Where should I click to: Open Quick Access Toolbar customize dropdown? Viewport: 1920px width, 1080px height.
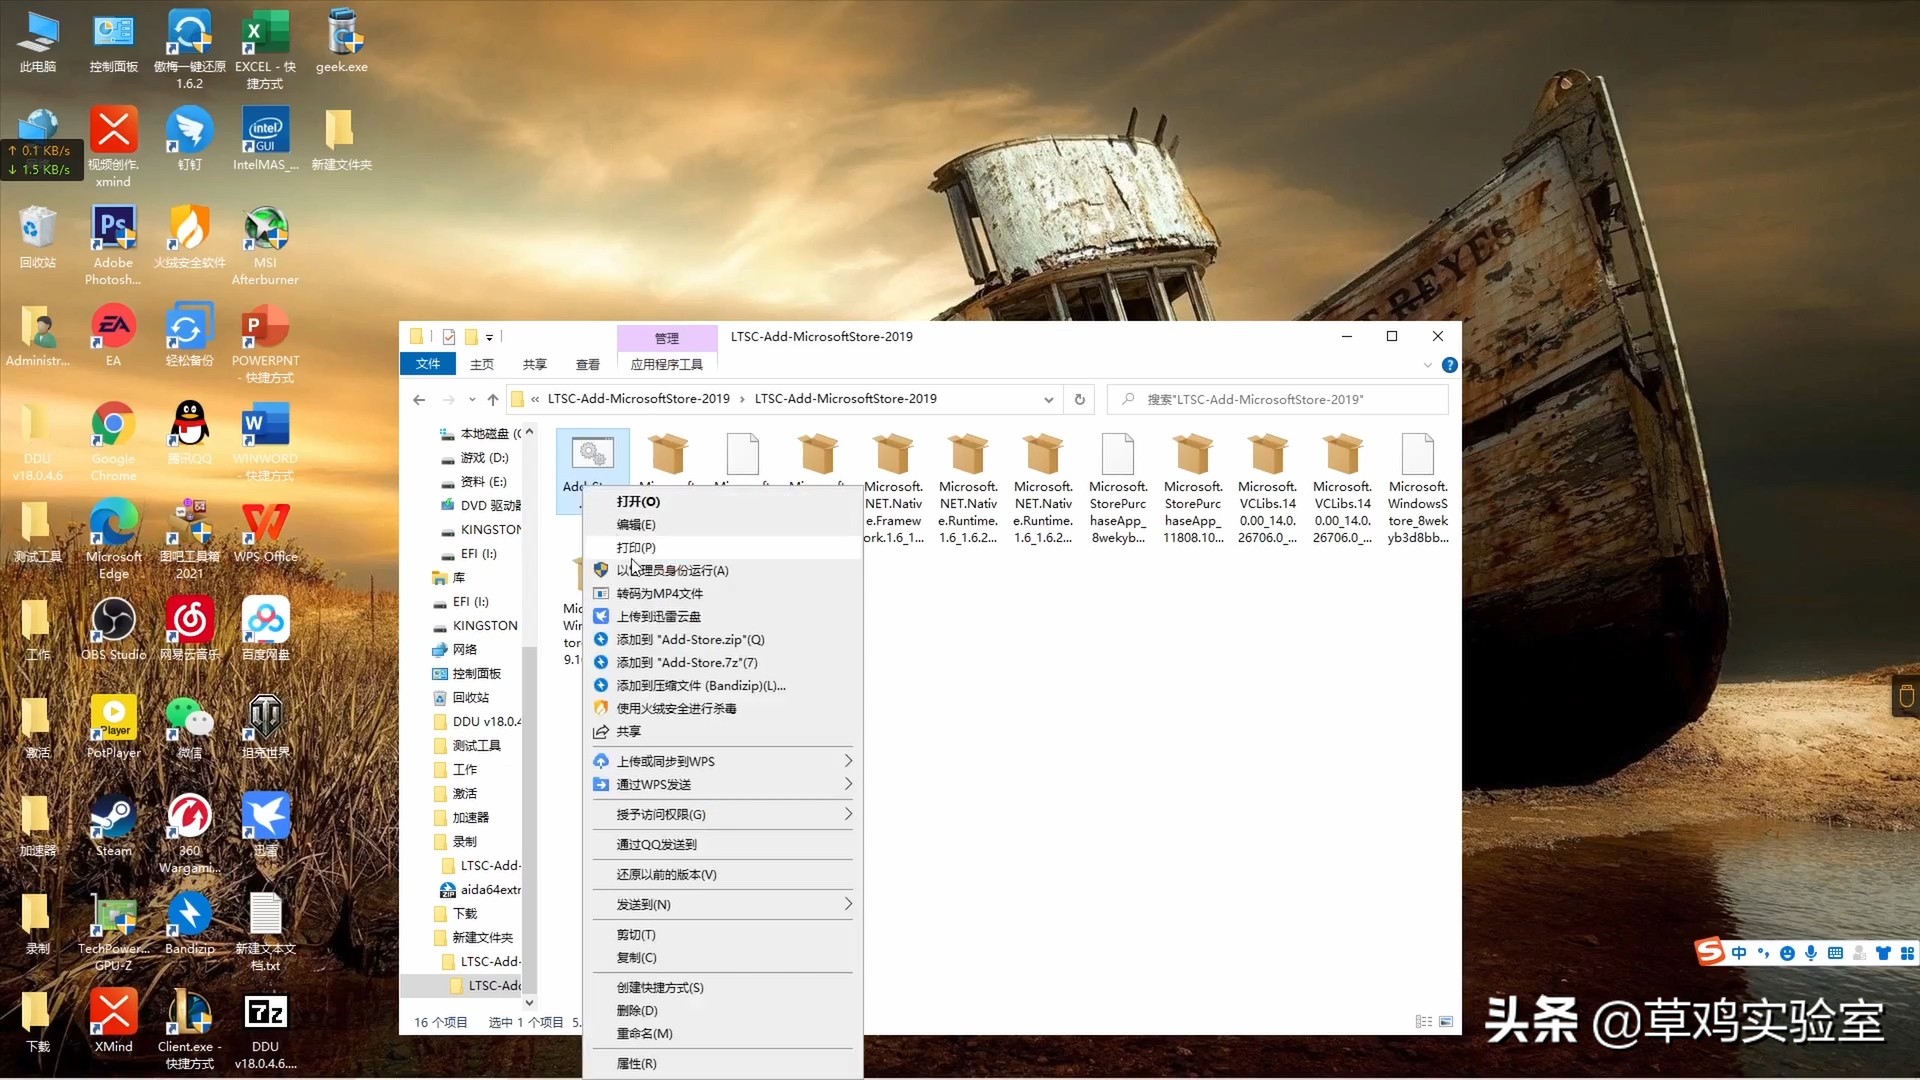[490, 337]
